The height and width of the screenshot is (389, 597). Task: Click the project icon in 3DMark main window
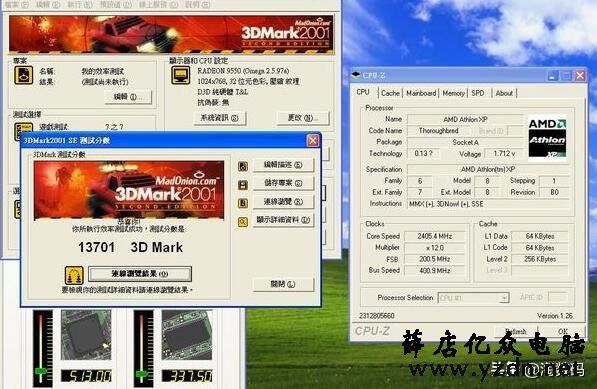(24, 75)
